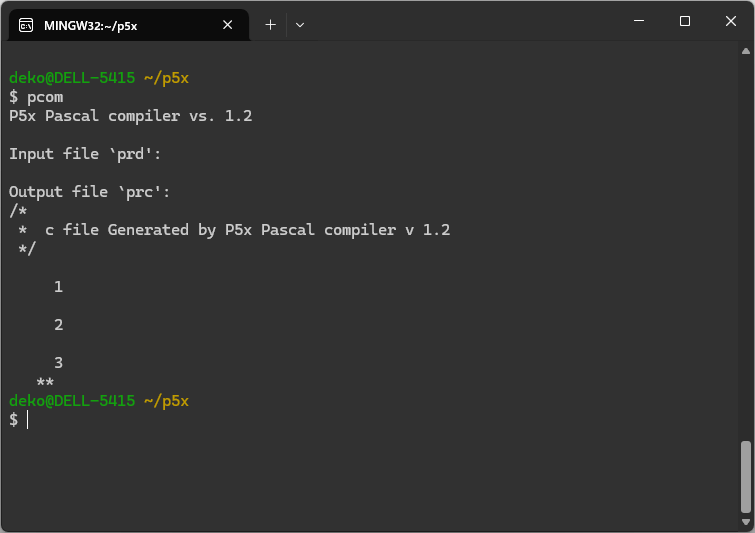The height and width of the screenshot is (533, 755).
Task: Click the terminal icon in the MINGW32 tab
Action: tap(26, 25)
